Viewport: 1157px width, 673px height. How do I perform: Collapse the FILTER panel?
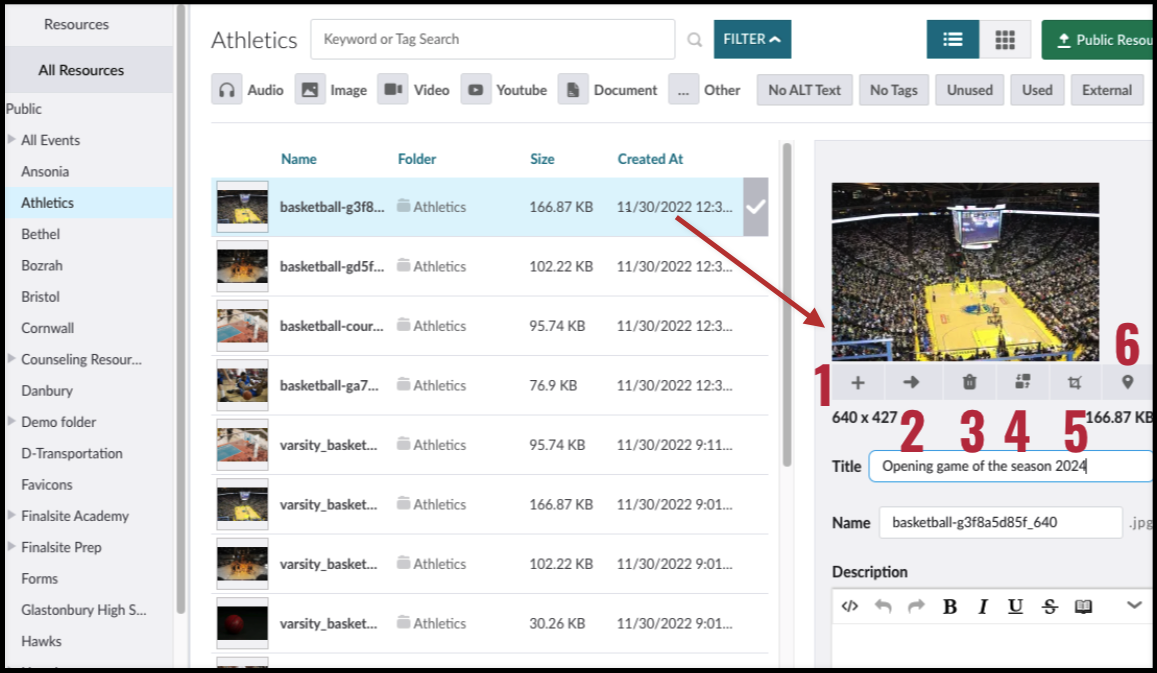[752, 39]
